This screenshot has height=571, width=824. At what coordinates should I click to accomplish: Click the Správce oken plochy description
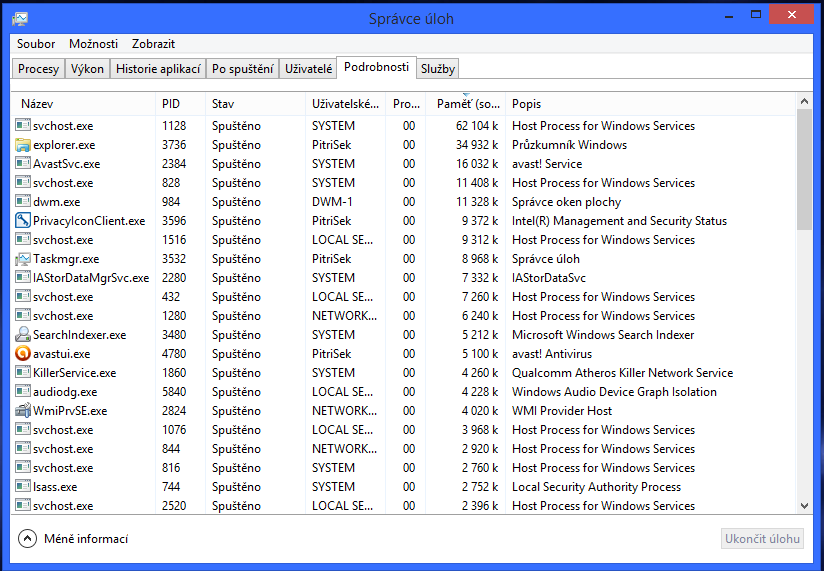(x=566, y=201)
